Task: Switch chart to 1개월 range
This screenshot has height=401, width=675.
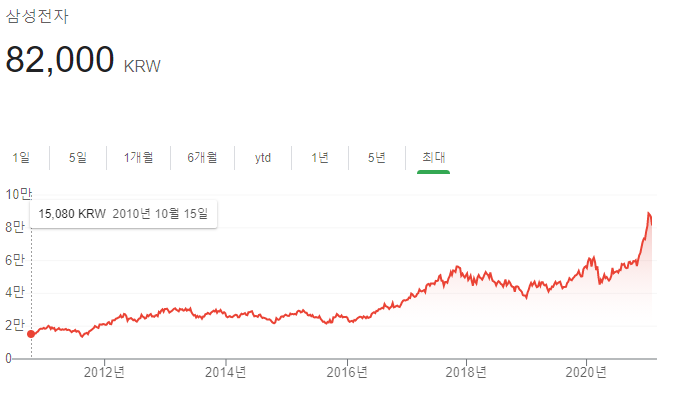Action: [139, 157]
